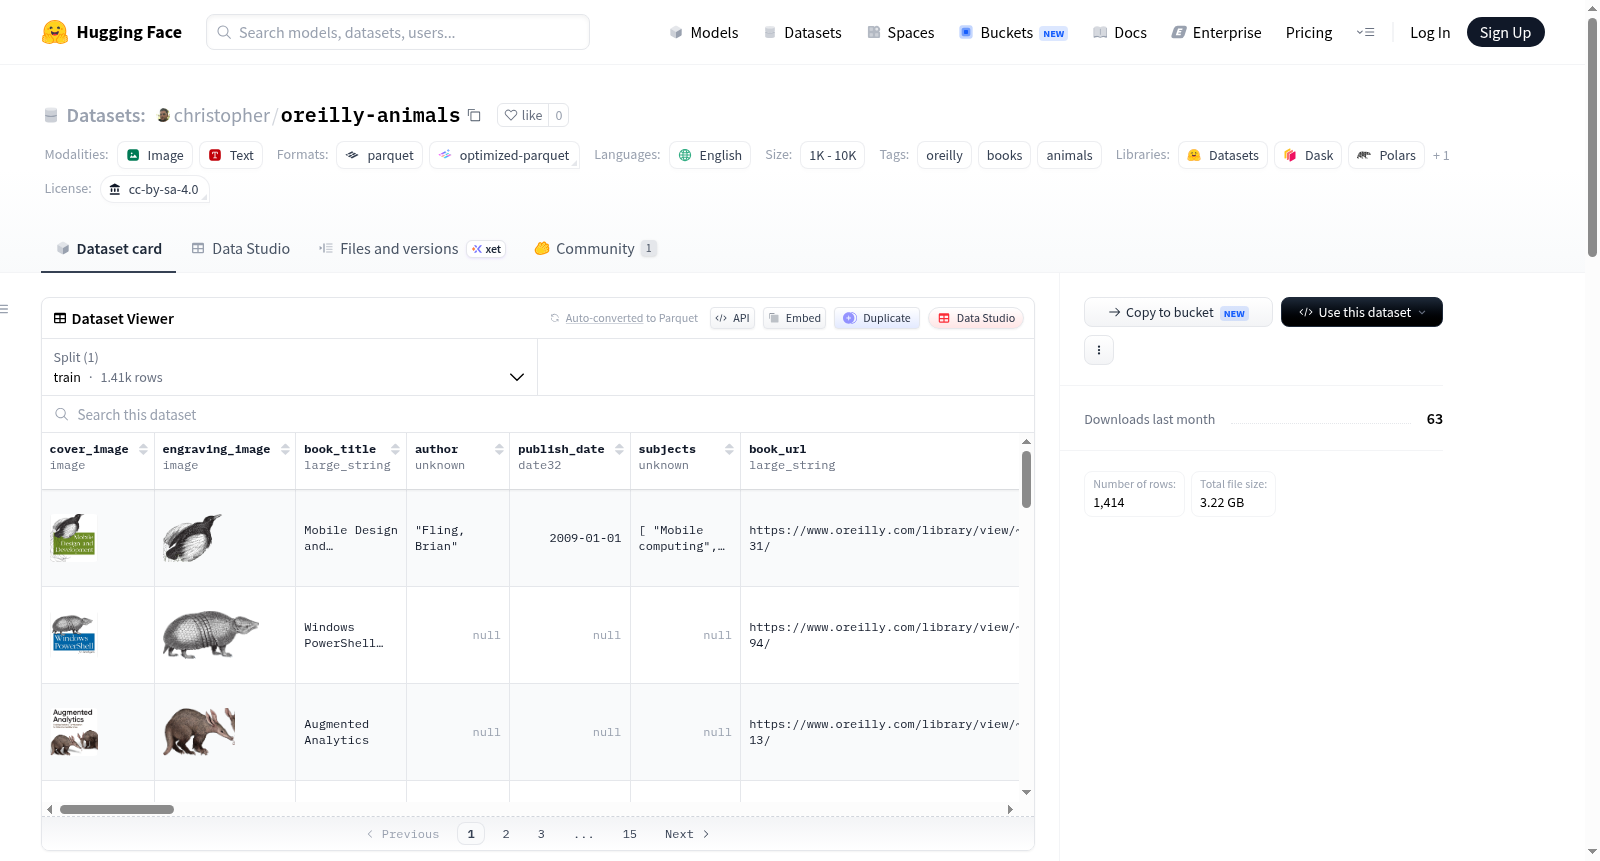Go to Next page of results
The height and width of the screenshot is (861, 1600).
[687, 834]
